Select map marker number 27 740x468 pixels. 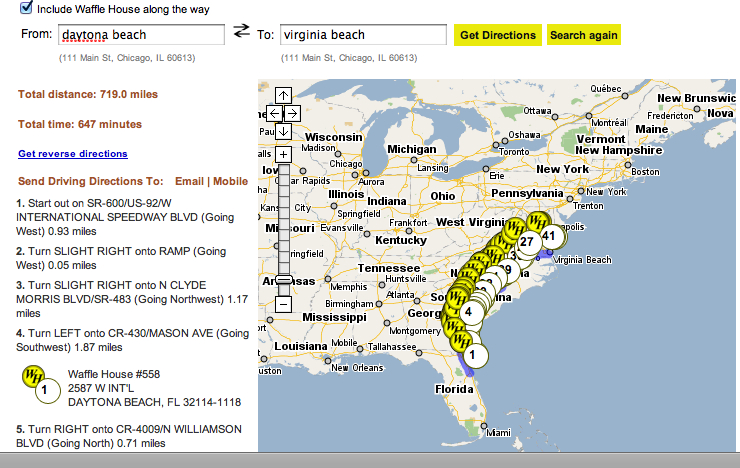(x=529, y=241)
